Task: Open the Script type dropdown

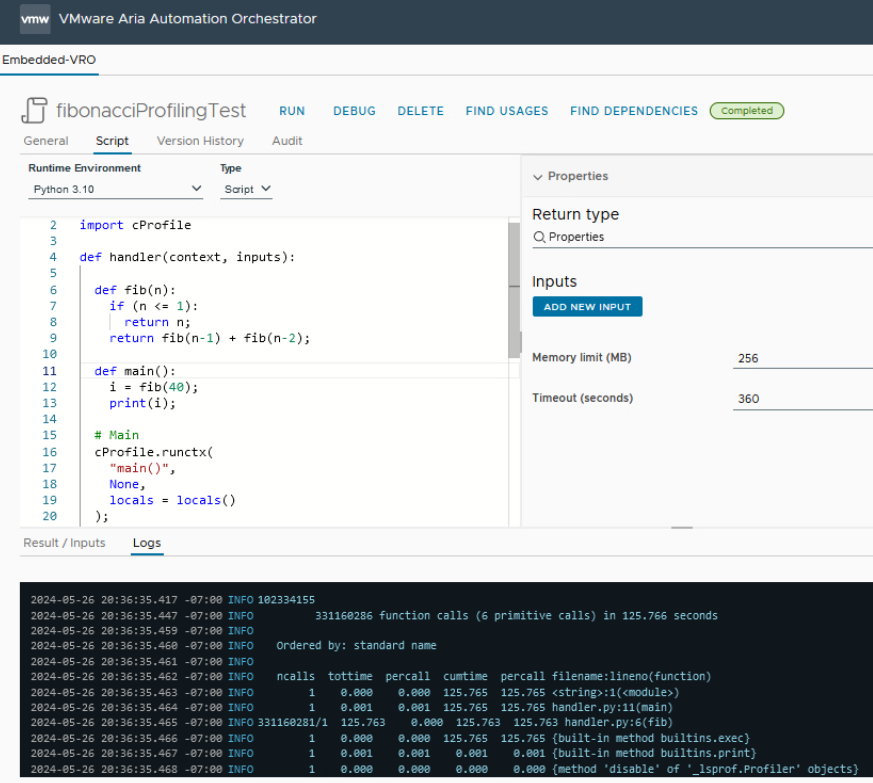Action: tap(246, 189)
